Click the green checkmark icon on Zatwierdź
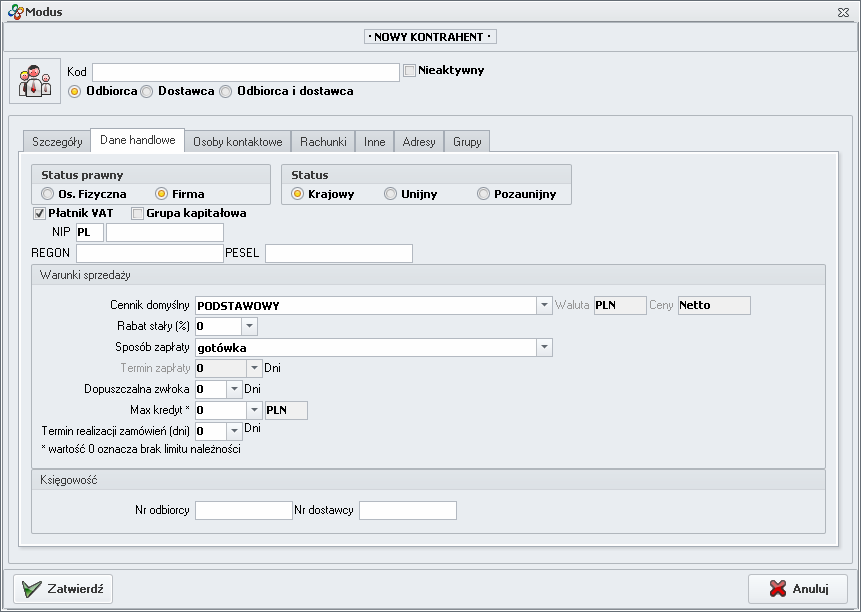 [x=31, y=589]
